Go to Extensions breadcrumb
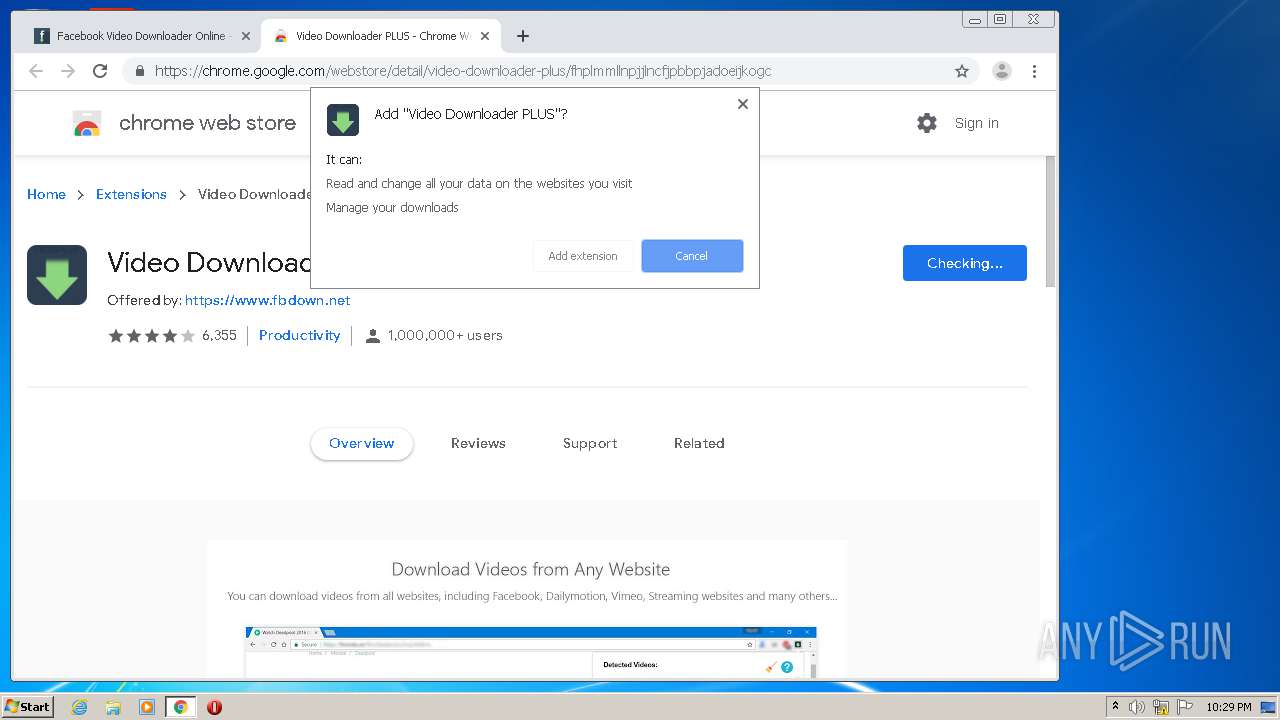The width and height of the screenshot is (1280, 720). [x=131, y=194]
